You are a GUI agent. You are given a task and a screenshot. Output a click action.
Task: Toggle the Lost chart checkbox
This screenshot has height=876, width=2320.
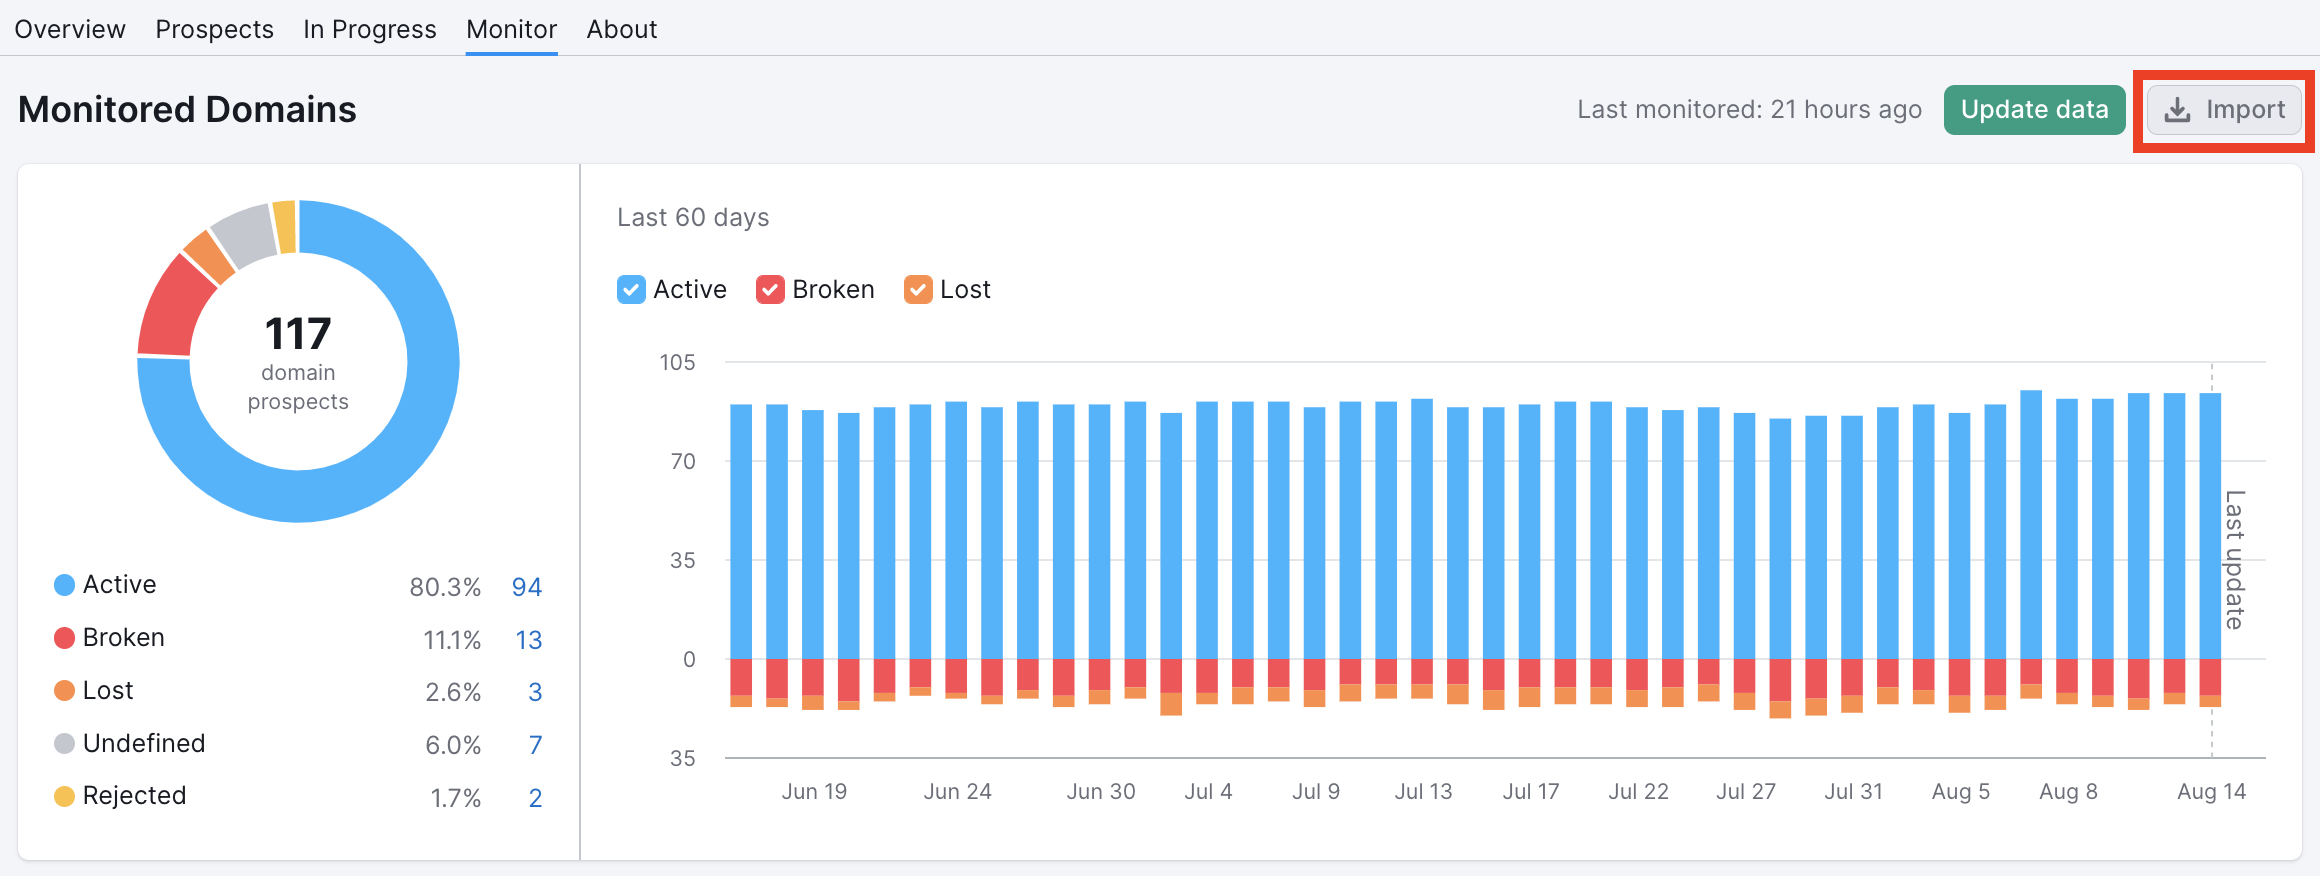click(918, 290)
